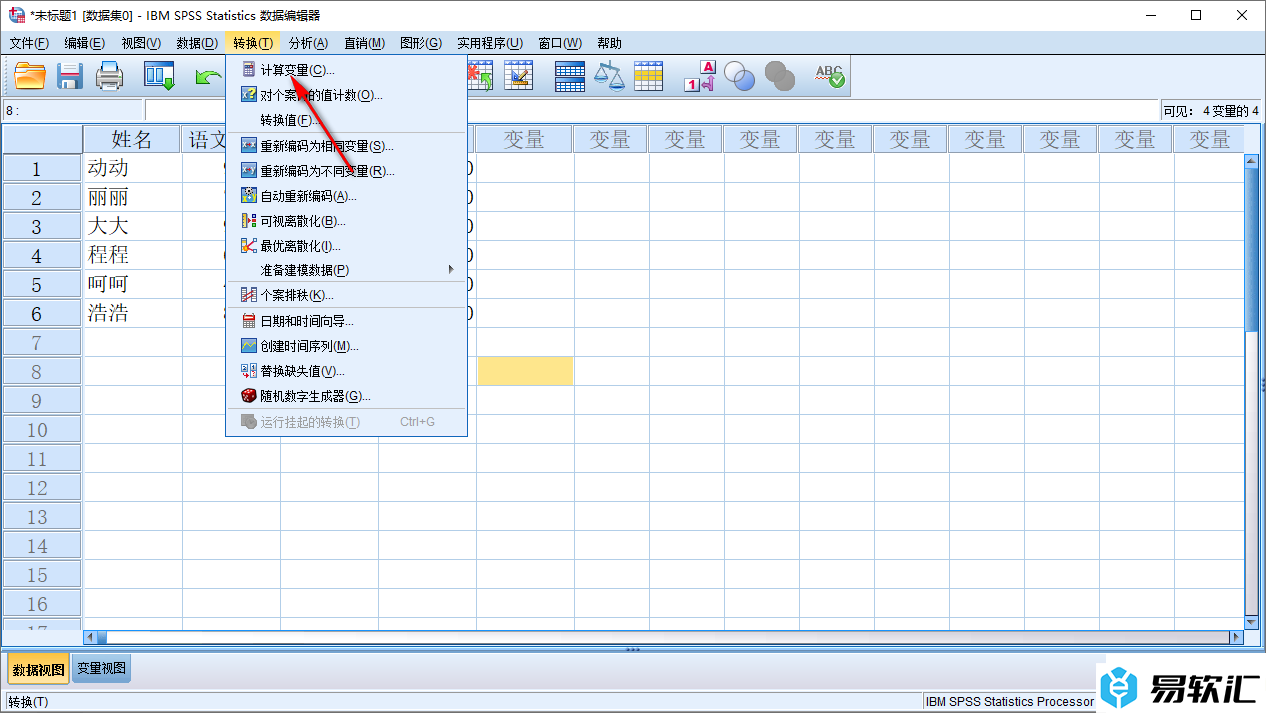Expand 准备建模数据(P) submenu
The image size is (1266, 713).
(346, 270)
